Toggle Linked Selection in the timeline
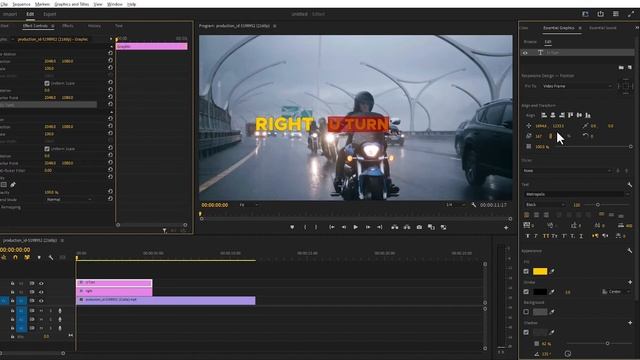Viewport: 640px width, 360px height. (x=27, y=258)
